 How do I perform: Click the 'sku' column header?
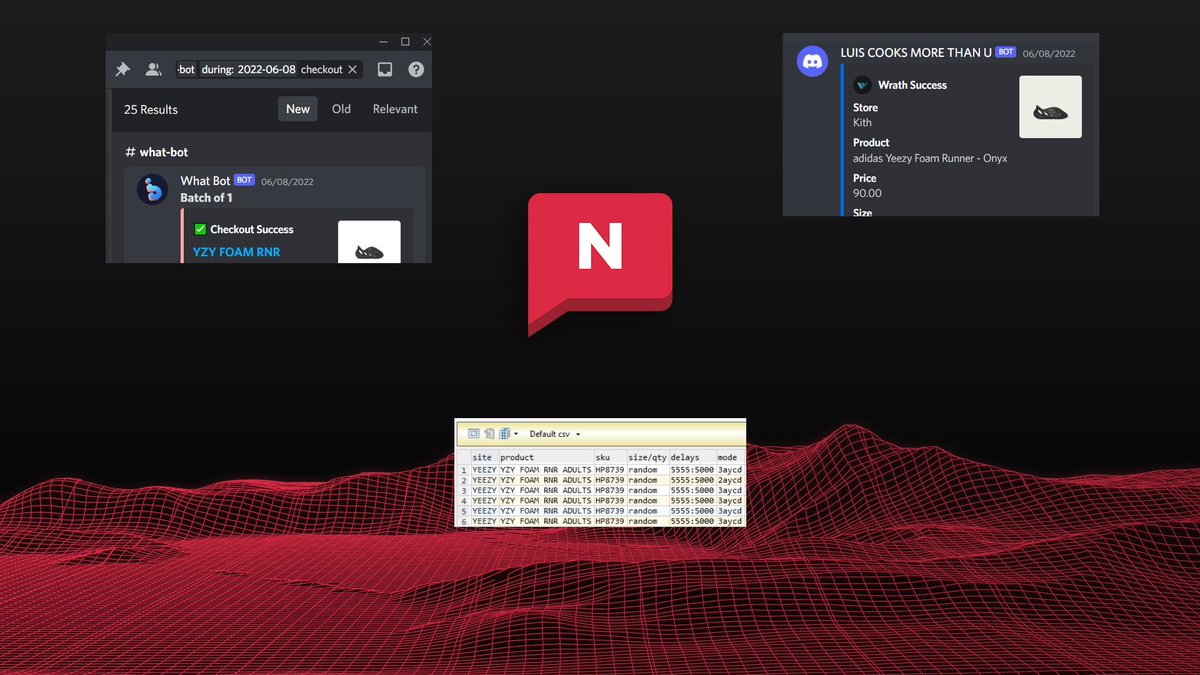point(609,457)
